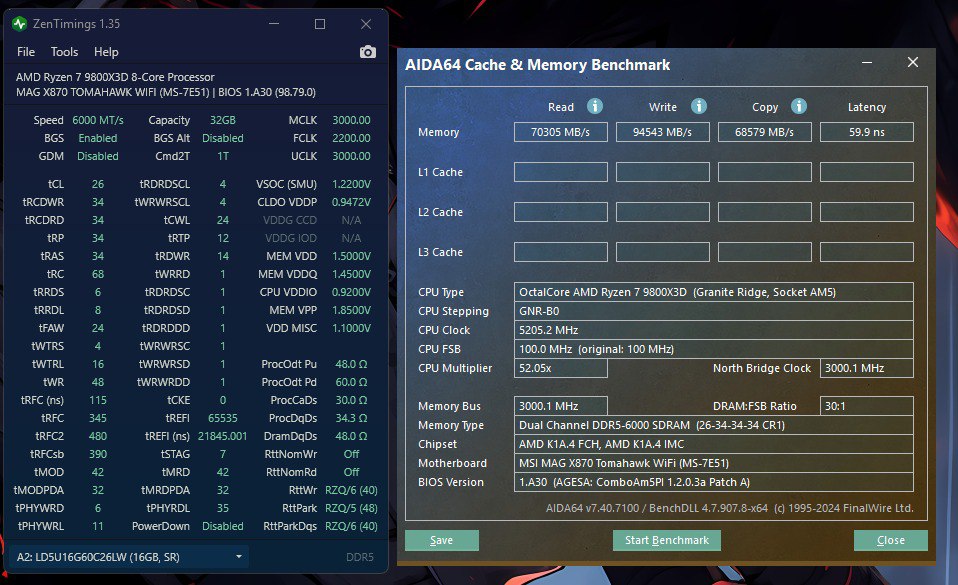Click the DRAM:FSB Ratio 30:1 field
Viewport: 958px width, 585px height.
tap(866, 406)
